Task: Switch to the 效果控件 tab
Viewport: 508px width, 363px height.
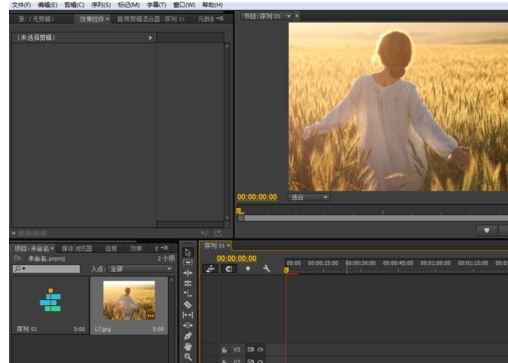Action: (x=91, y=19)
